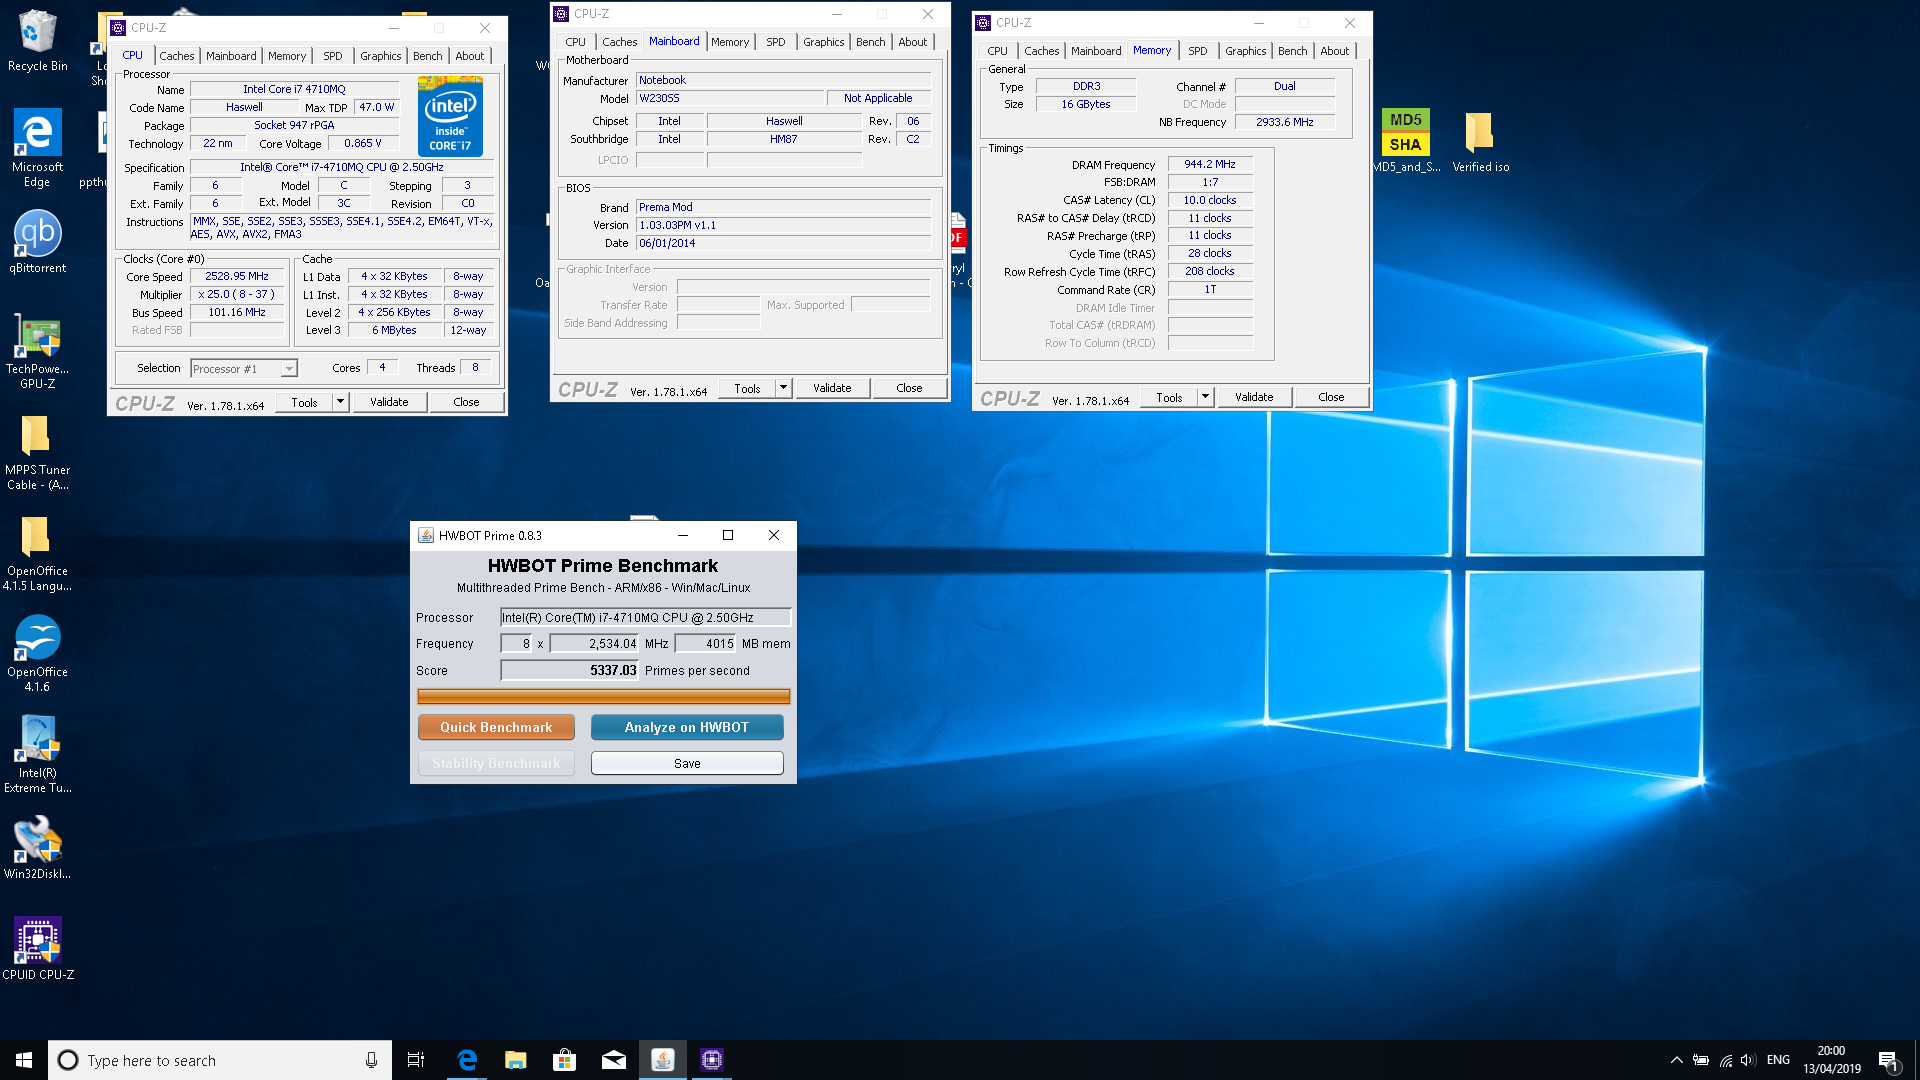Screen dimensions: 1920x1080
Task: Click the Intel Core i7 4710MQ name value
Action: click(294, 89)
